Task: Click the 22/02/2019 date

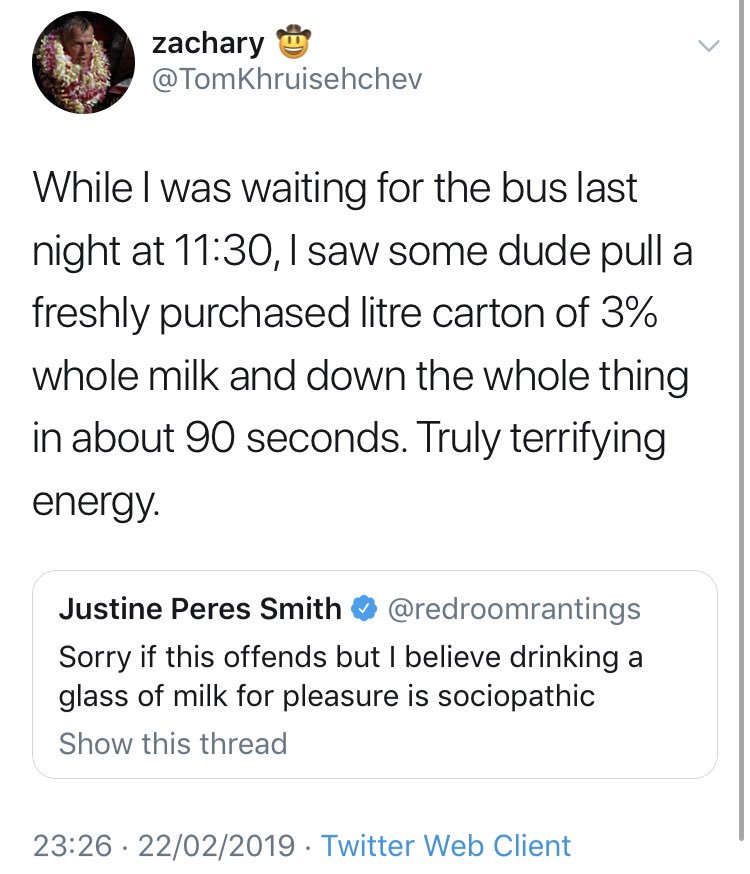Action: tap(216, 846)
